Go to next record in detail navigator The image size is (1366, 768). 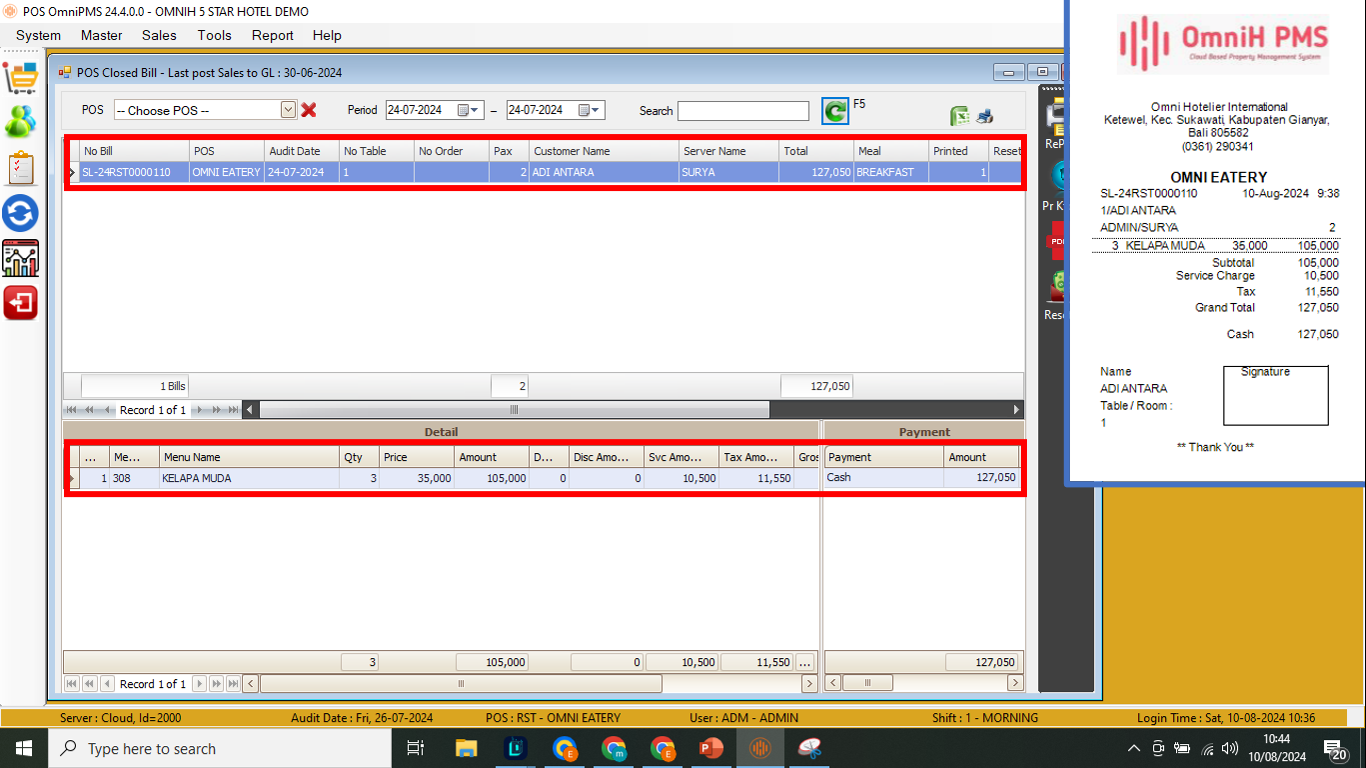199,684
